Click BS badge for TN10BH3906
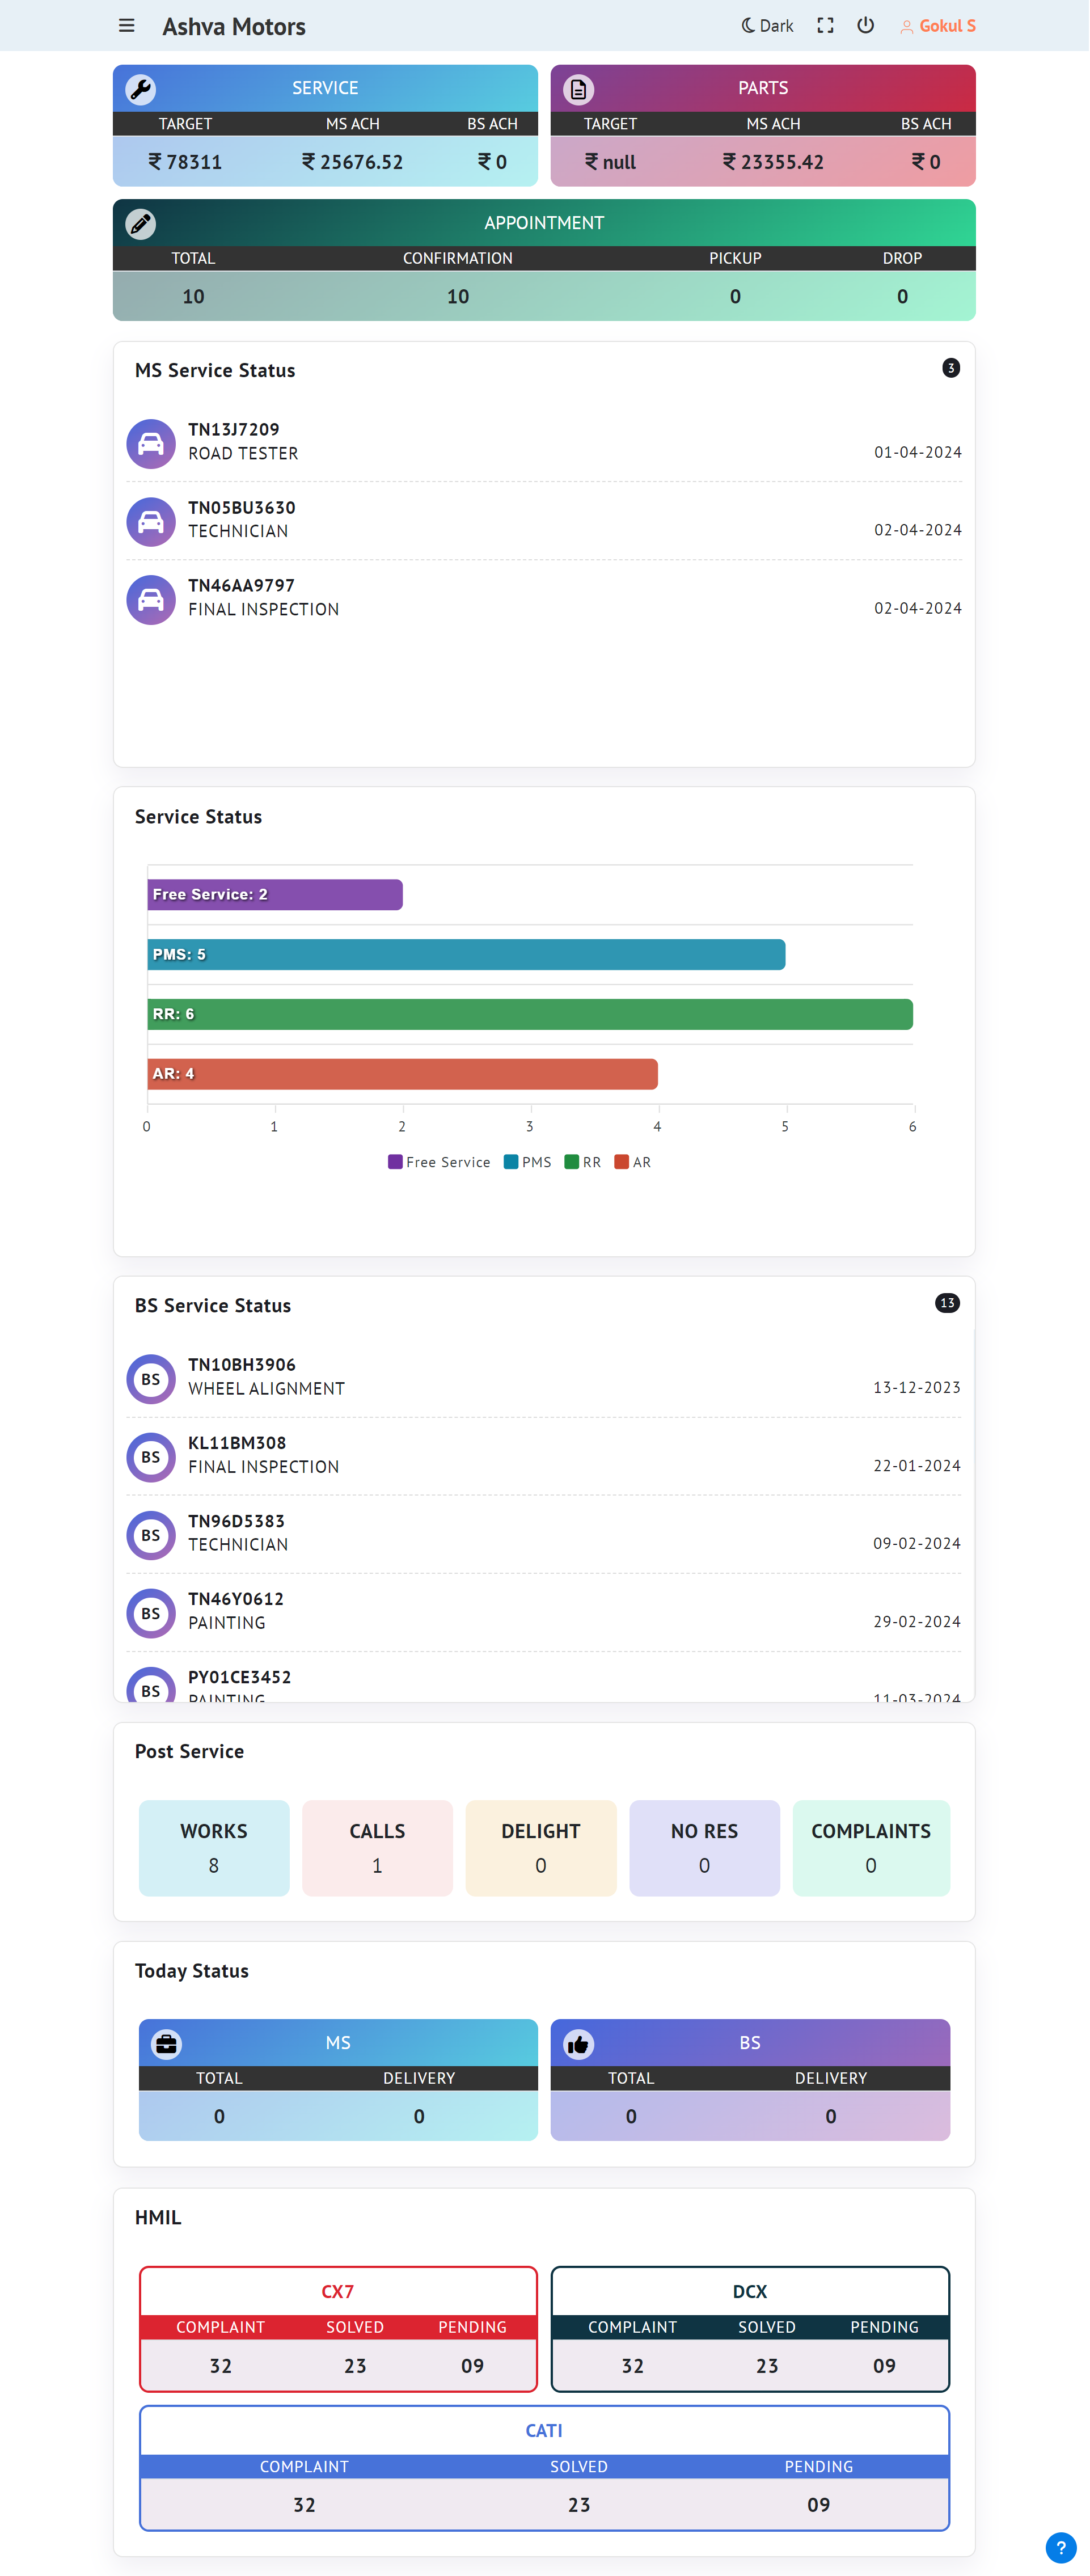The width and height of the screenshot is (1090, 2576). click(151, 1379)
